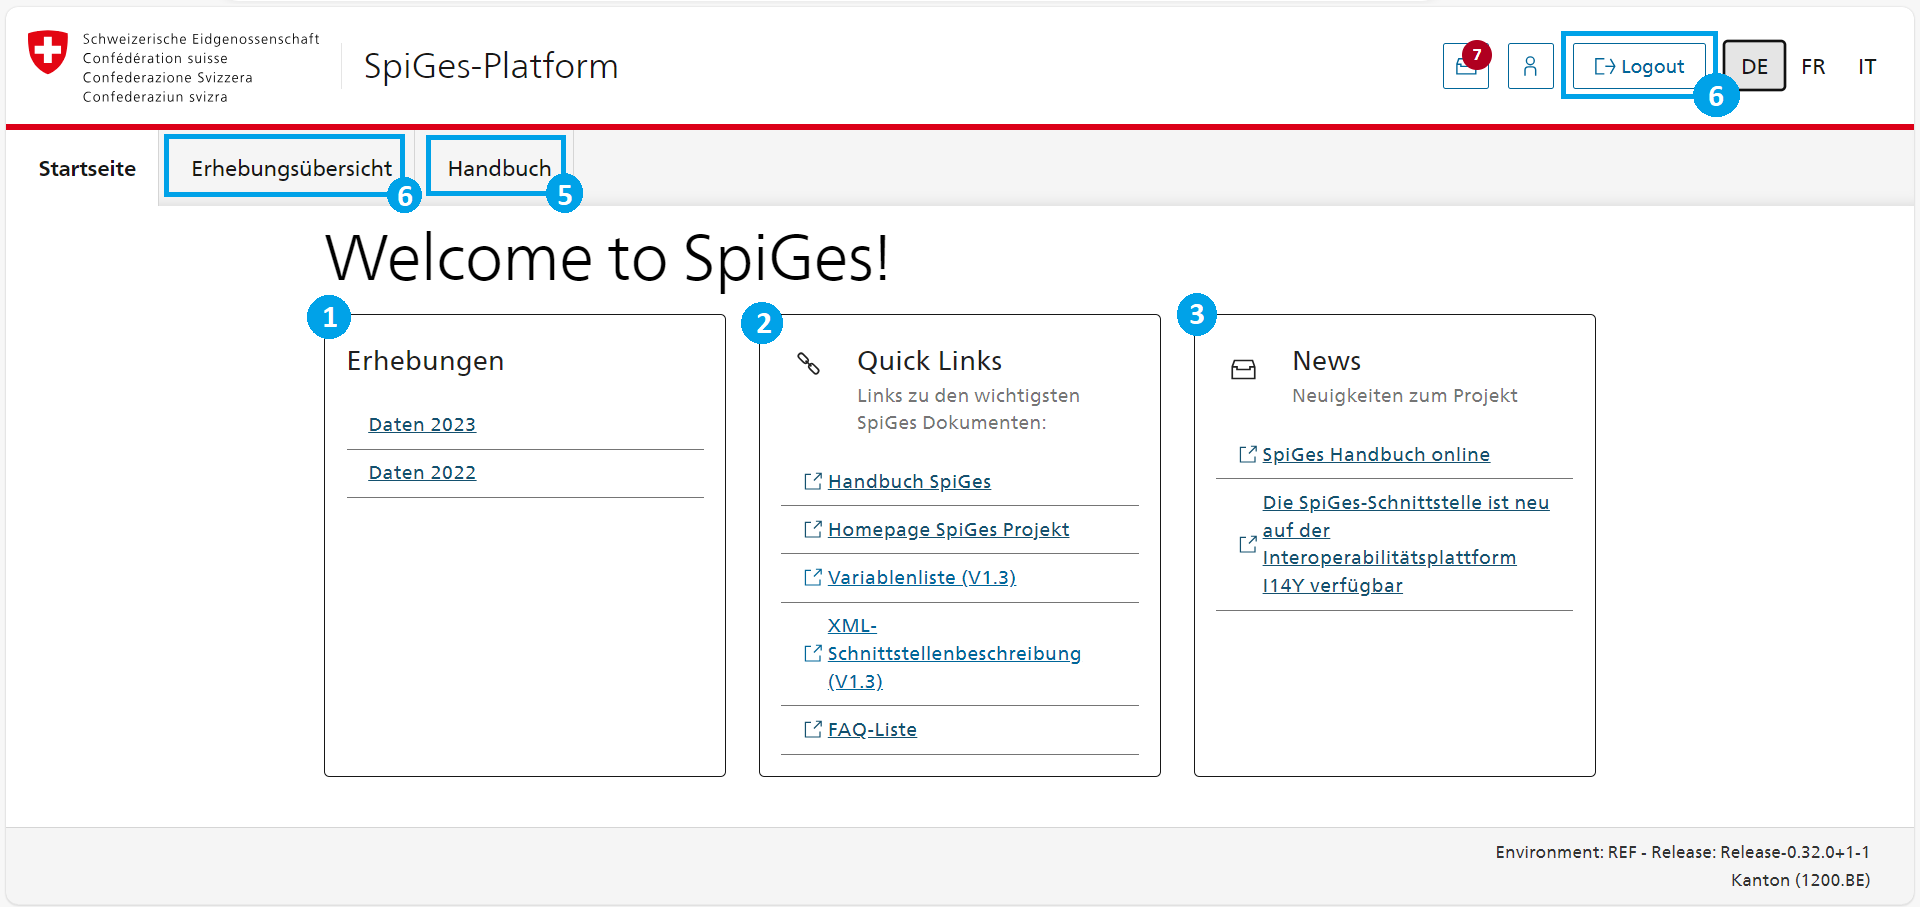Switch language to DE

click(x=1754, y=66)
